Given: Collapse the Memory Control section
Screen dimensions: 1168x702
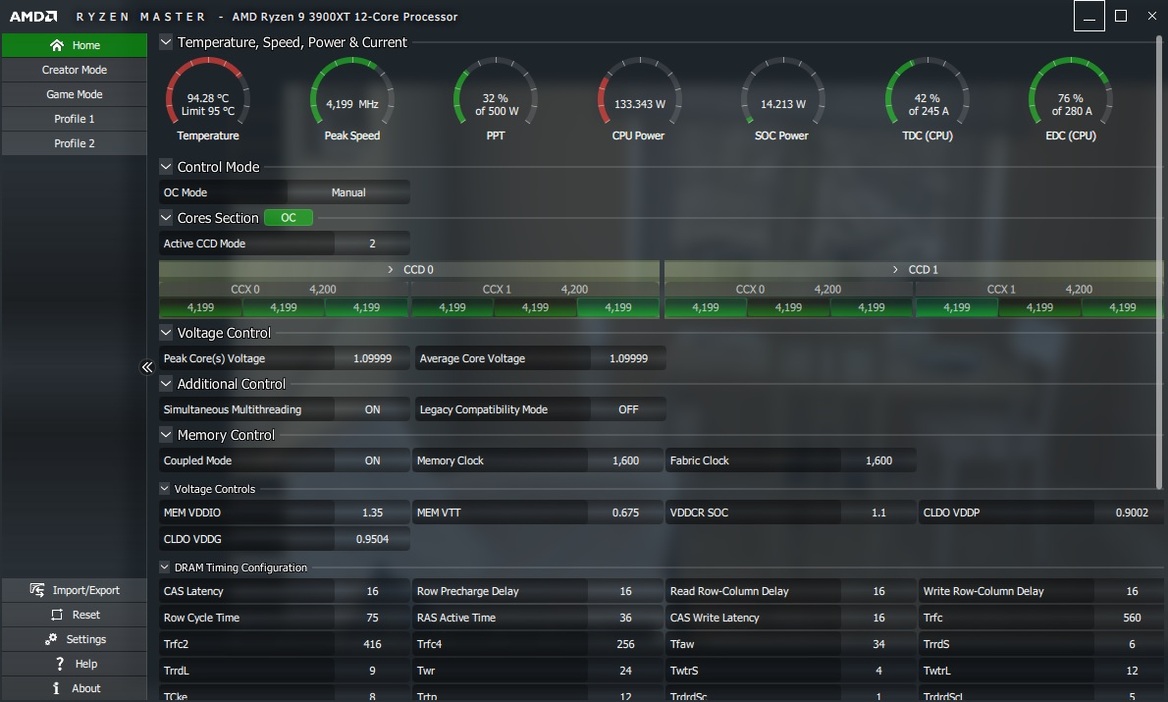Looking at the screenshot, I should 165,434.
